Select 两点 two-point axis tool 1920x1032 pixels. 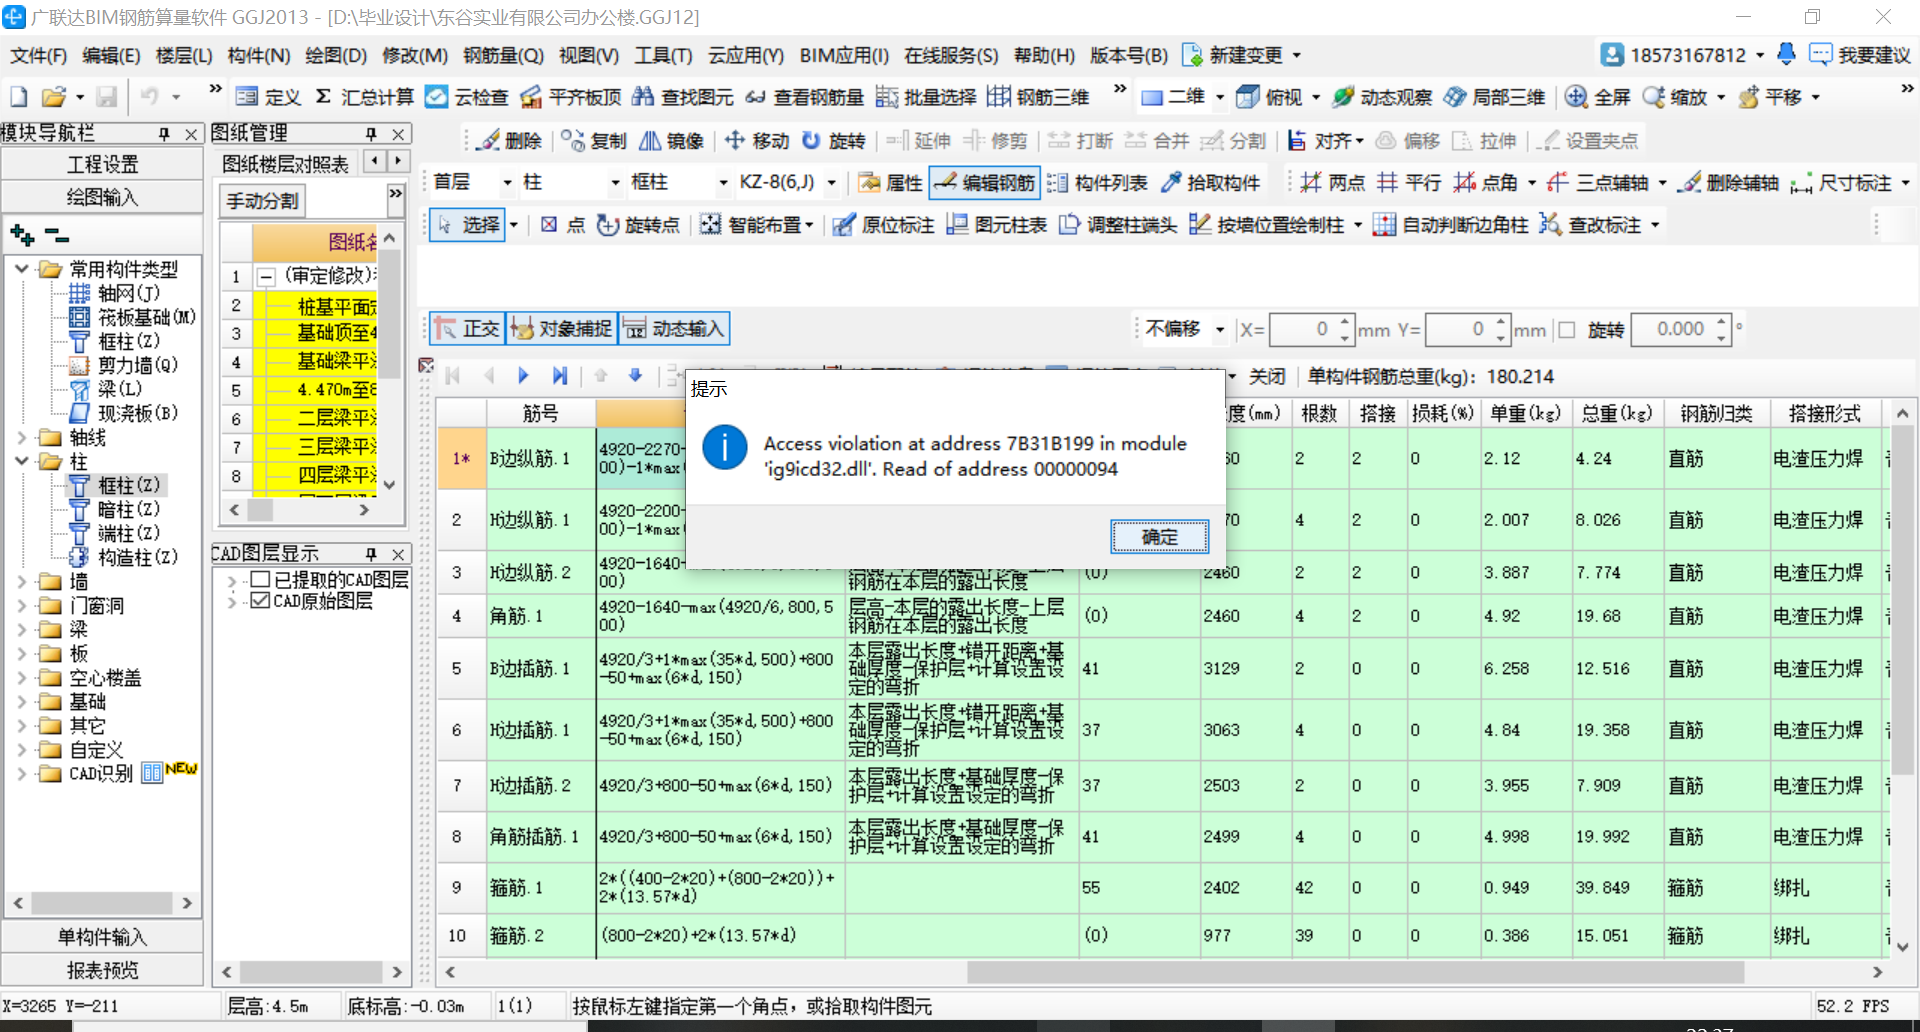pos(1333,183)
